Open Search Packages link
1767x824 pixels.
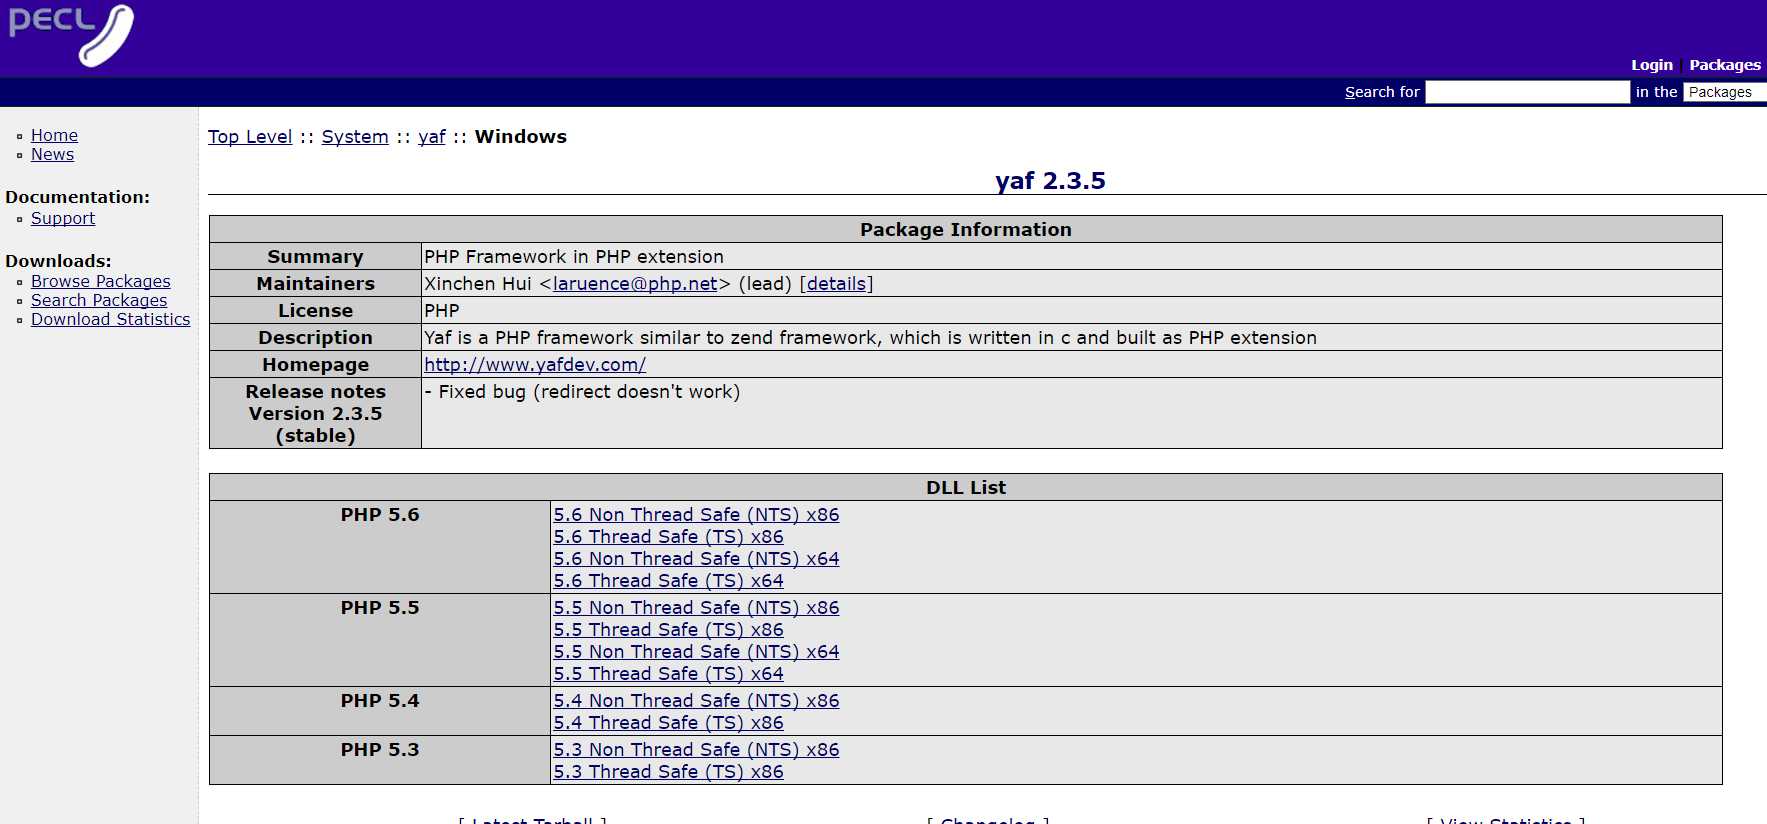click(99, 300)
